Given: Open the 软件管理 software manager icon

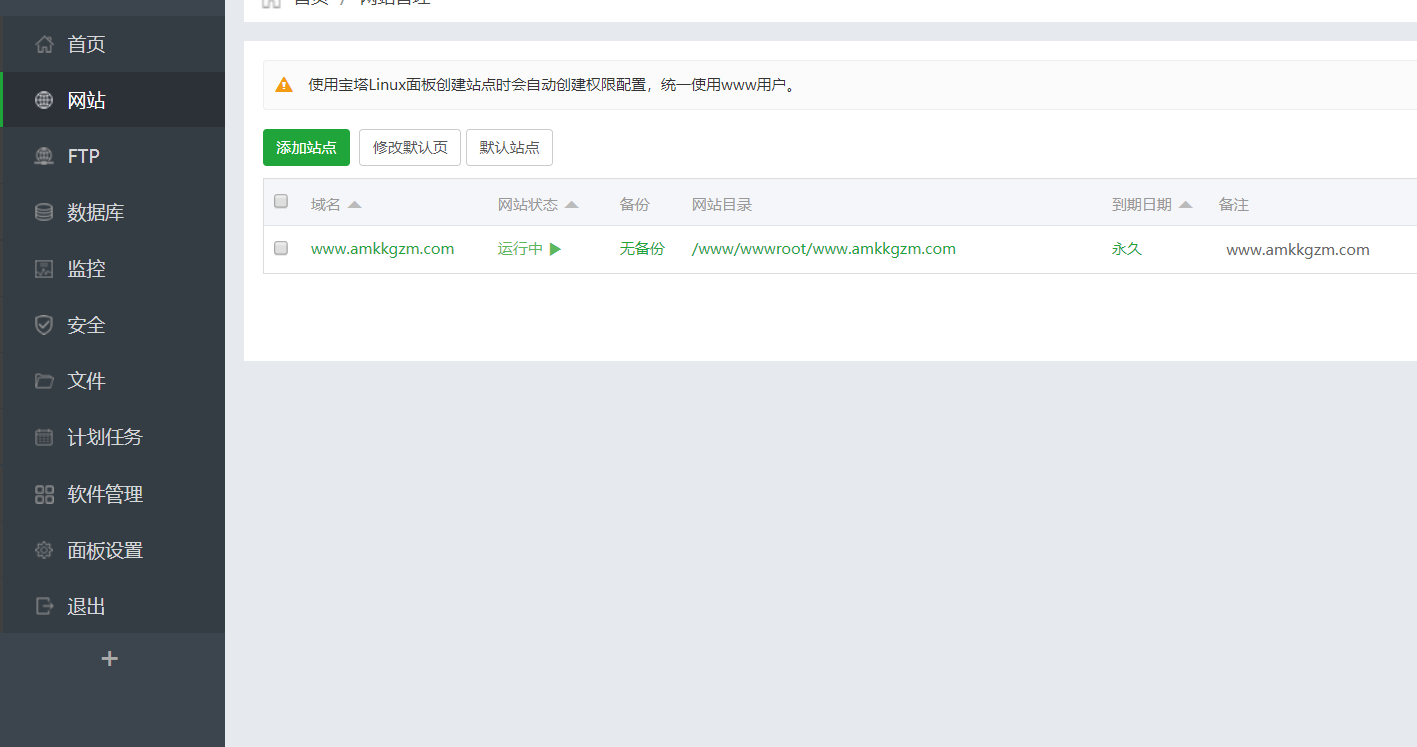Looking at the screenshot, I should [43, 493].
